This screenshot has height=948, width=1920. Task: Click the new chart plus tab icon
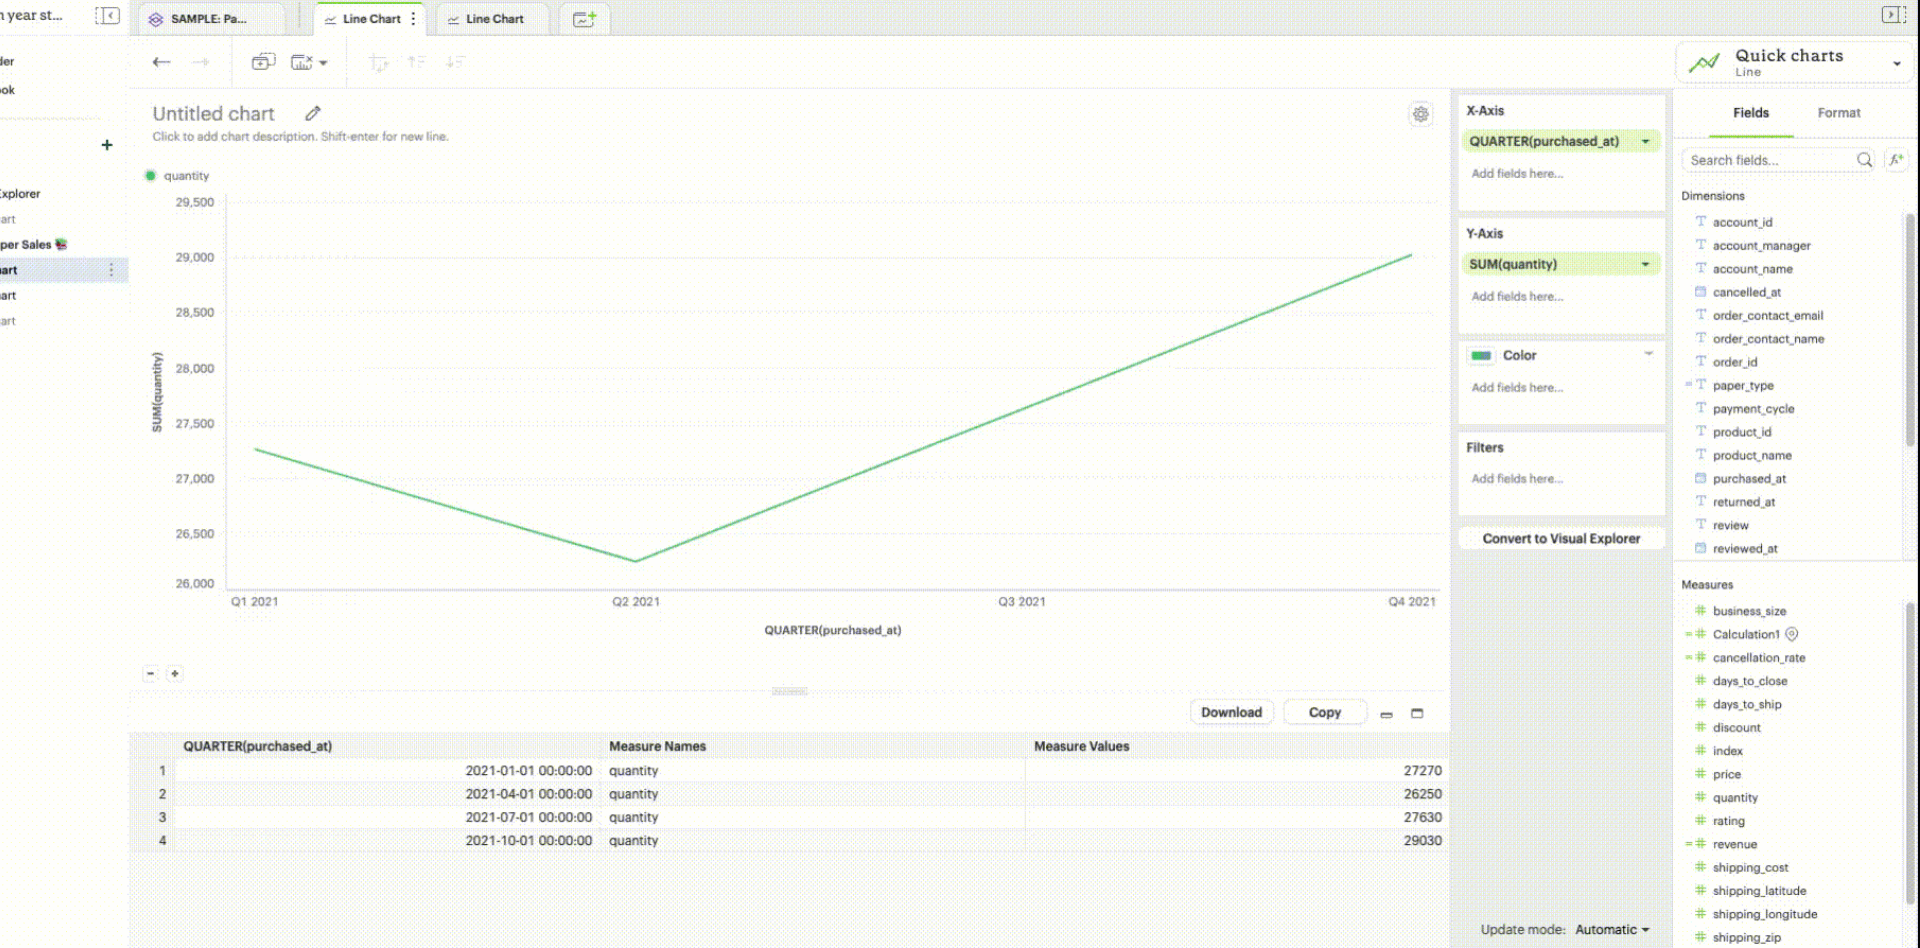tap(585, 18)
